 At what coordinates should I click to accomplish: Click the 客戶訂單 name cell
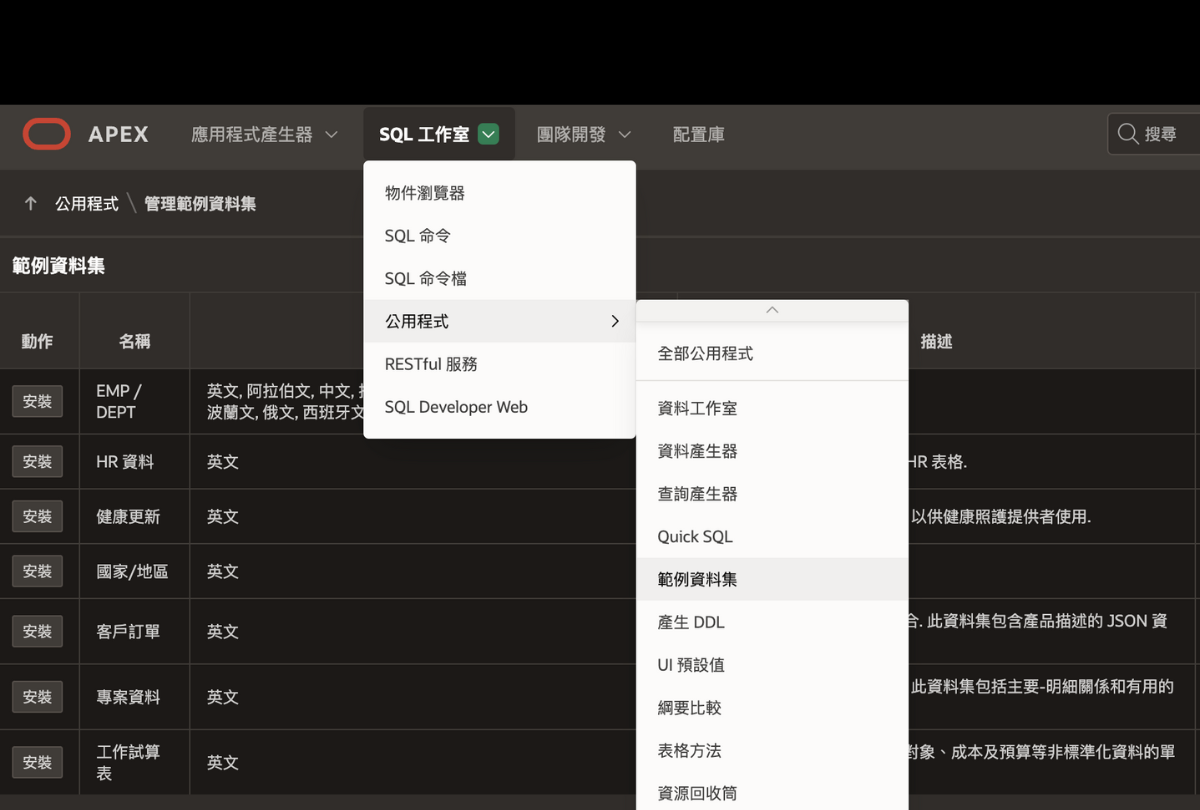(x=135, y=632)
